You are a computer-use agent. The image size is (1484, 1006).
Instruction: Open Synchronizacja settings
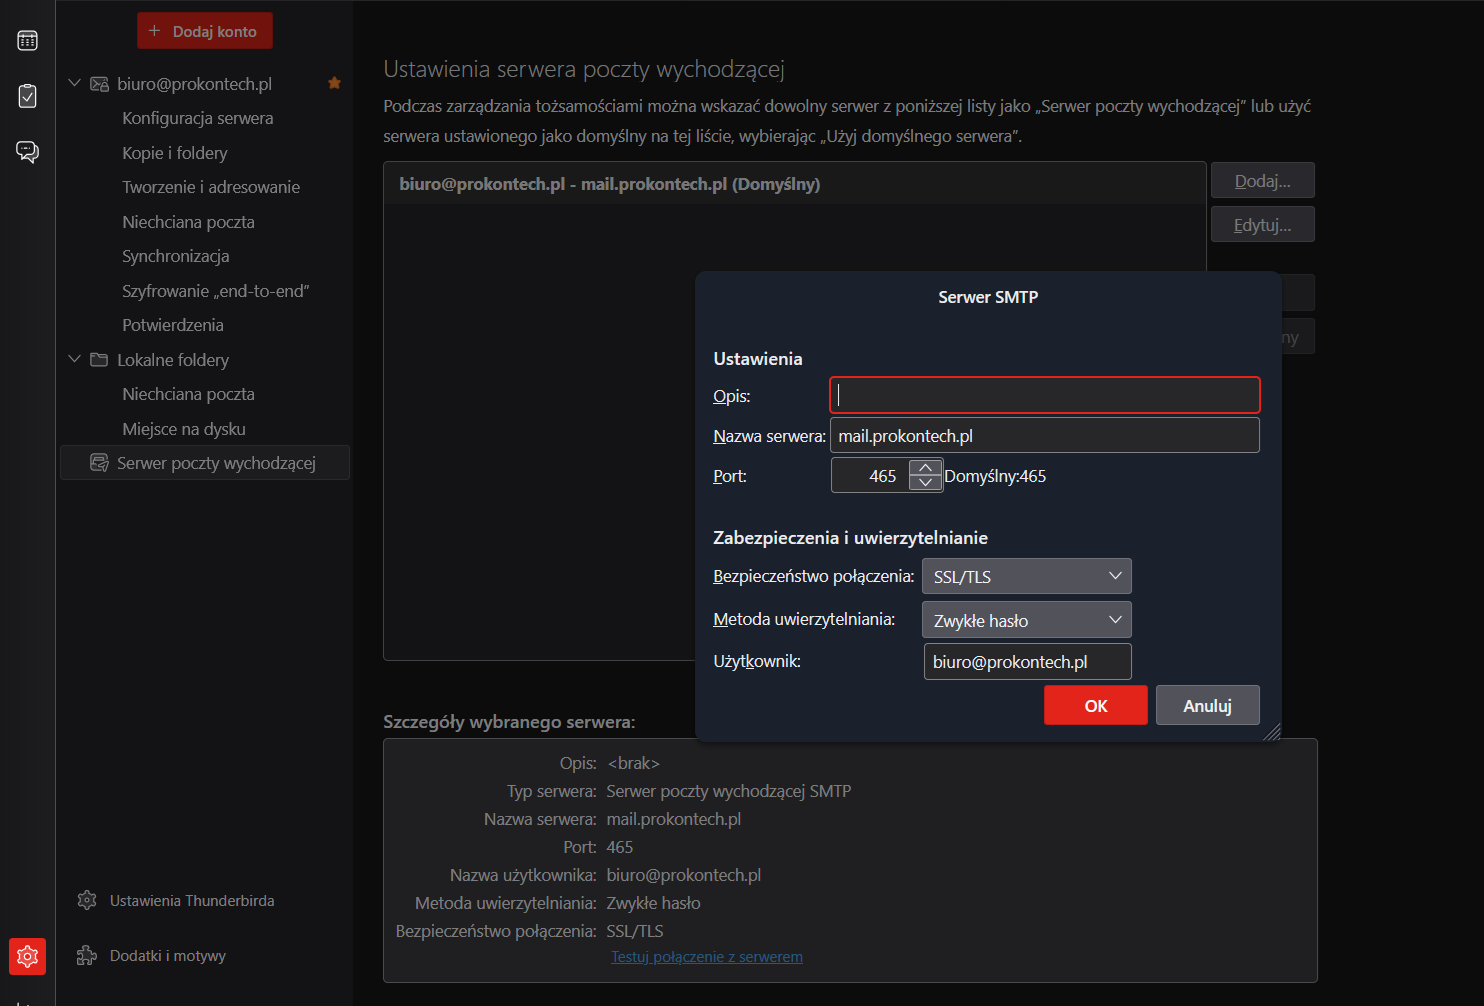tap(175, 256)
